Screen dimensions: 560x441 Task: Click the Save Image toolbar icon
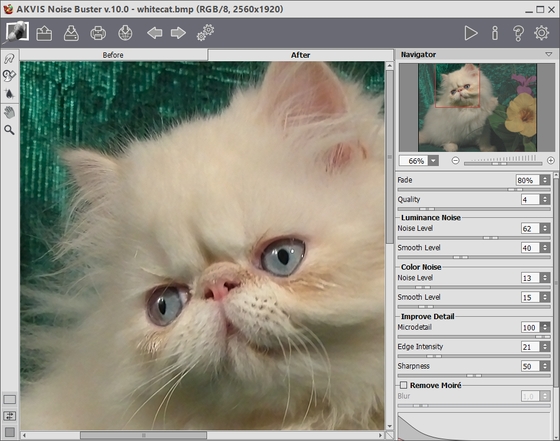71,33
